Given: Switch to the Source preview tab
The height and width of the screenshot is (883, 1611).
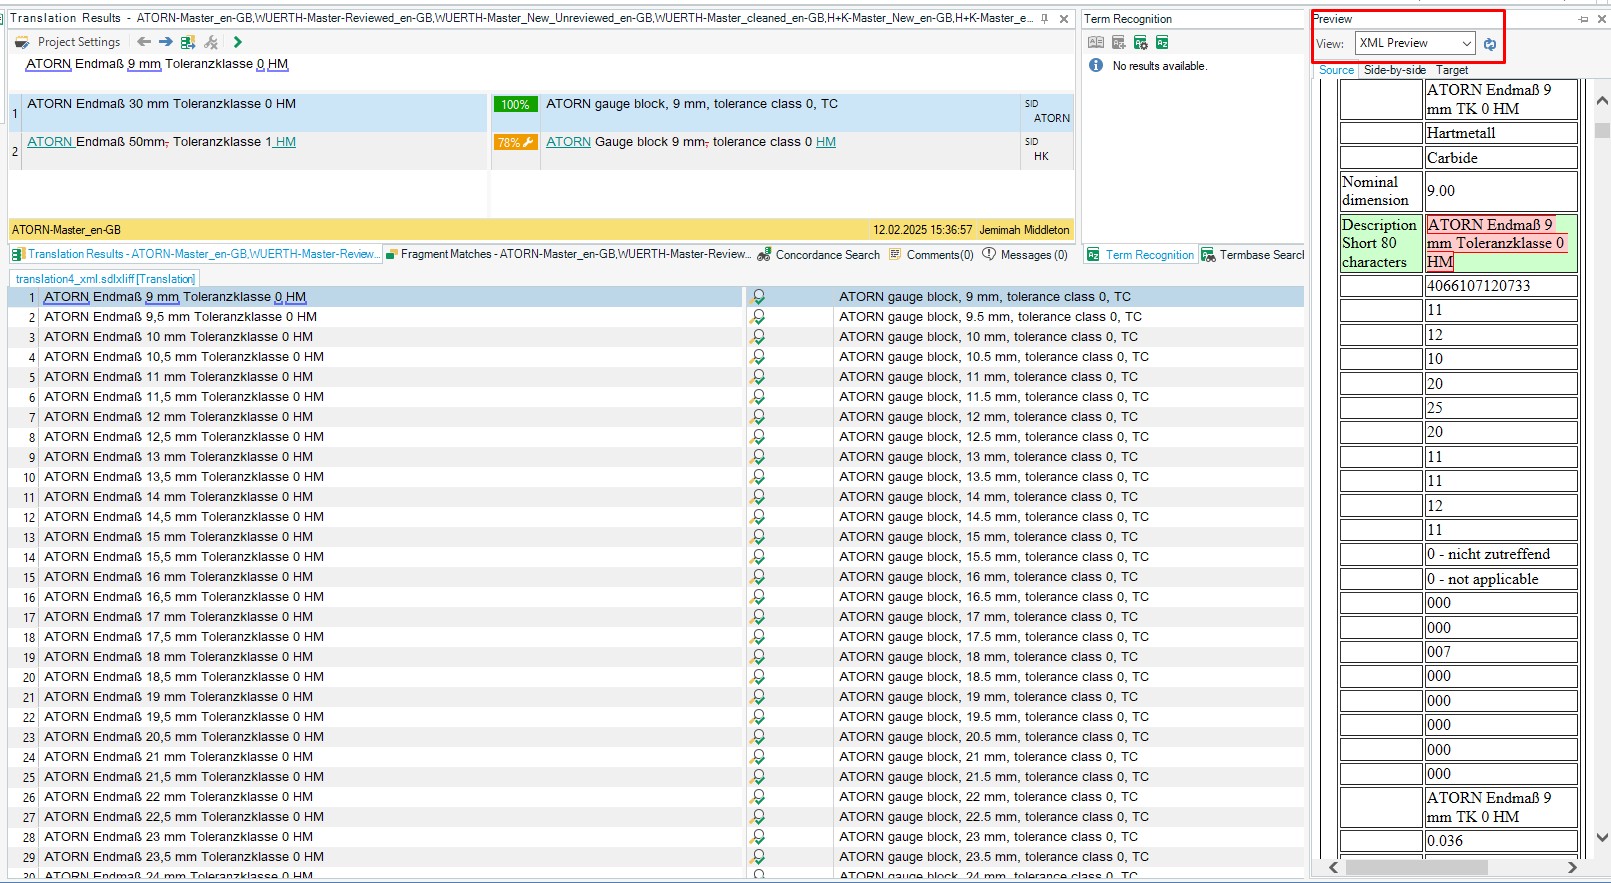Looking at the screenshot, I should [1336, 70].
